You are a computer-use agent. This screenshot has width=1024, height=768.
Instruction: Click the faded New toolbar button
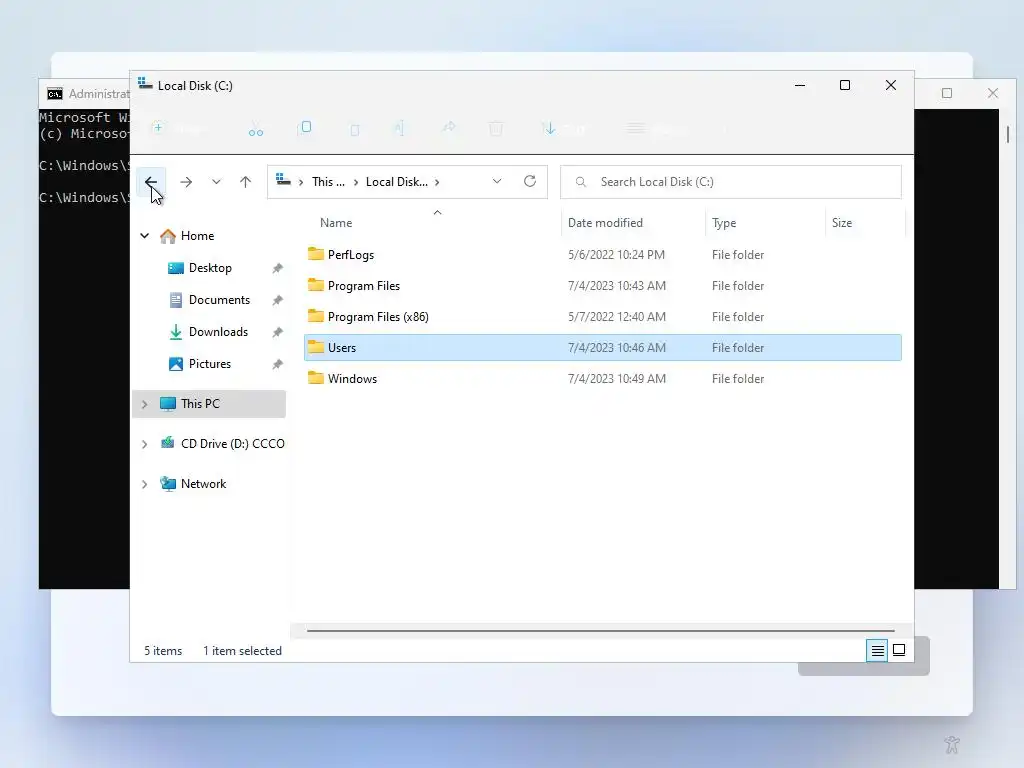click(178, 128)
